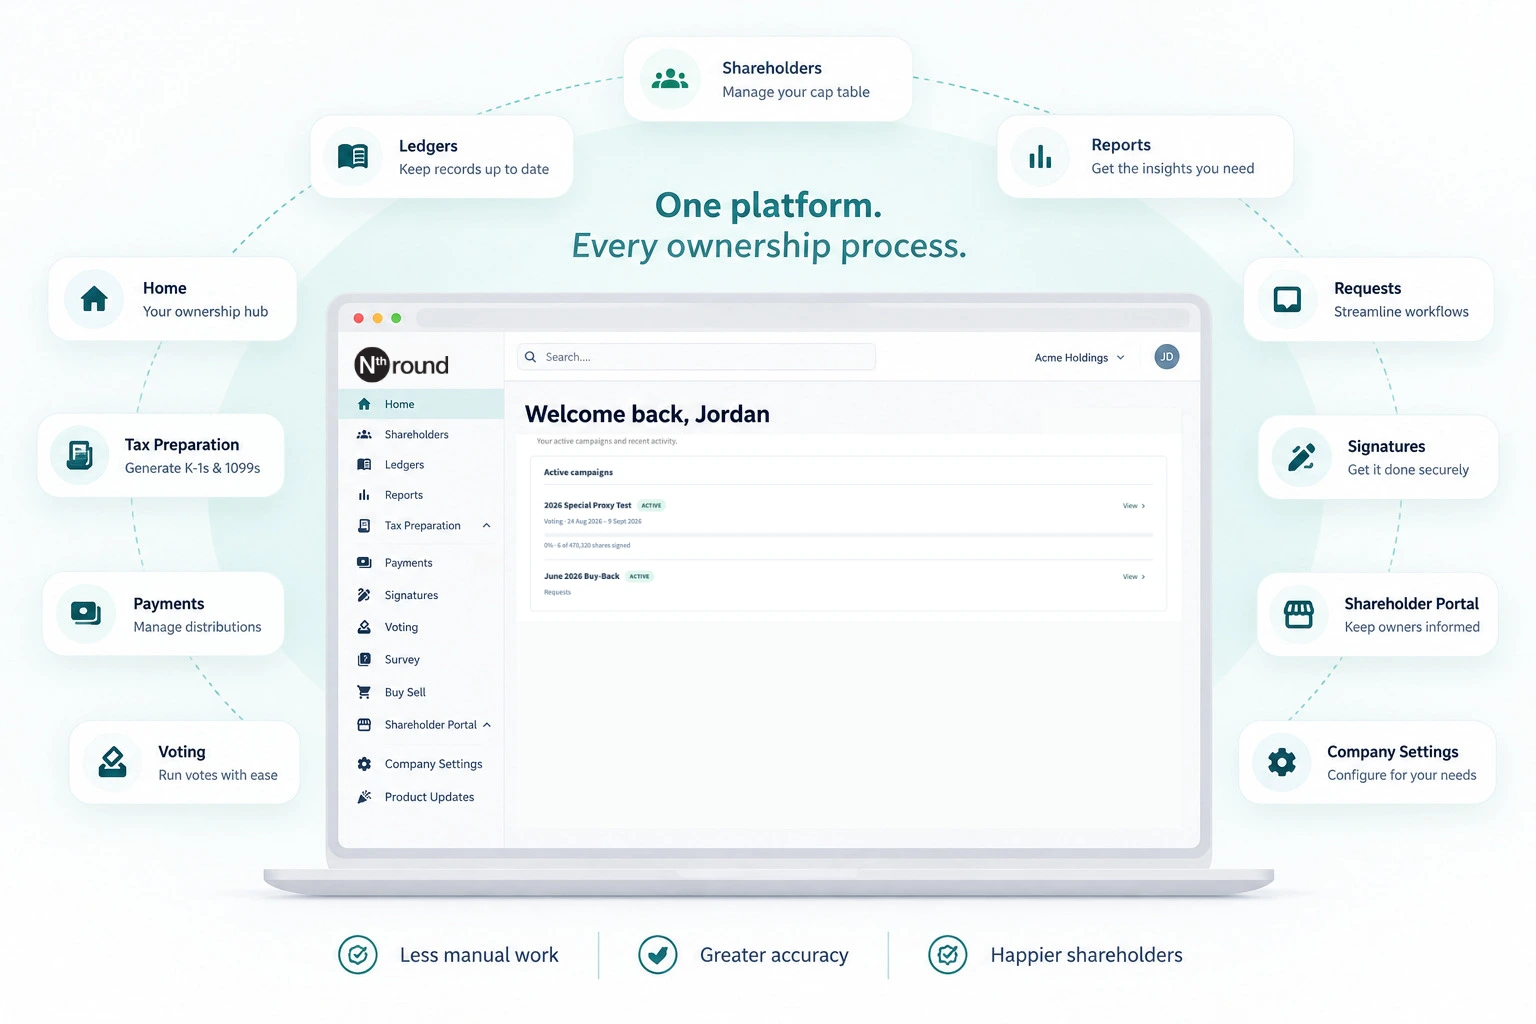Open the JD user avatar menu
Image resolution: width=1536 pixels, height=1024 pixels.
click(x=1167, y=357)
